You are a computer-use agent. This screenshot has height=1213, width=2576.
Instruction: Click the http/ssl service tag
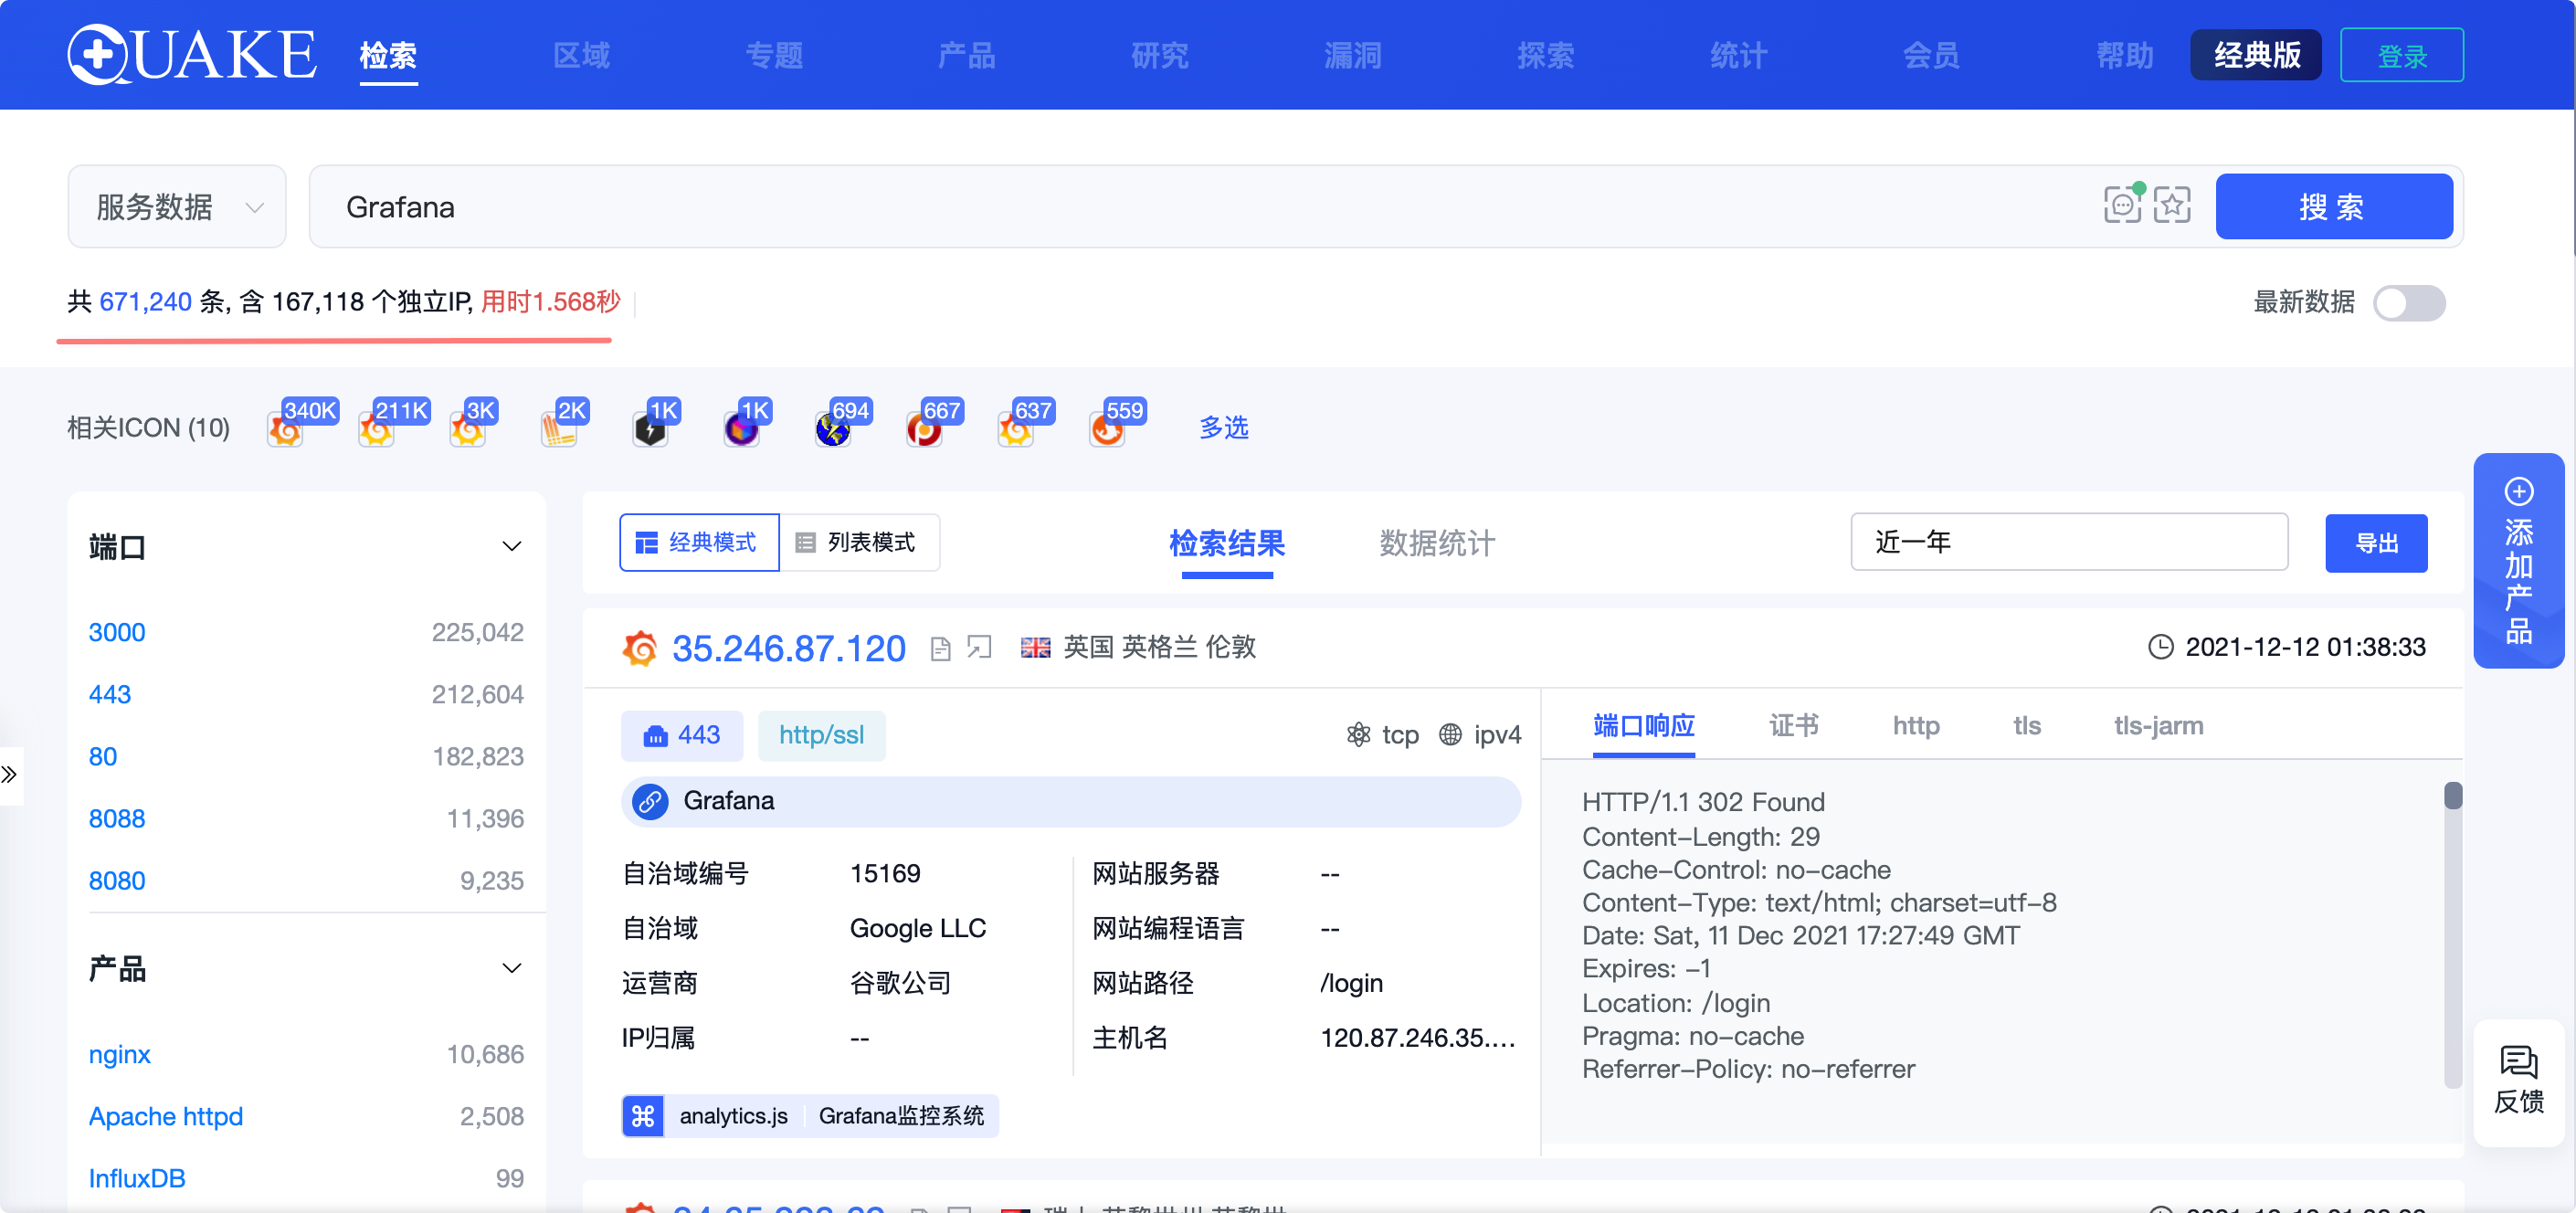click(x=821, y=735)
